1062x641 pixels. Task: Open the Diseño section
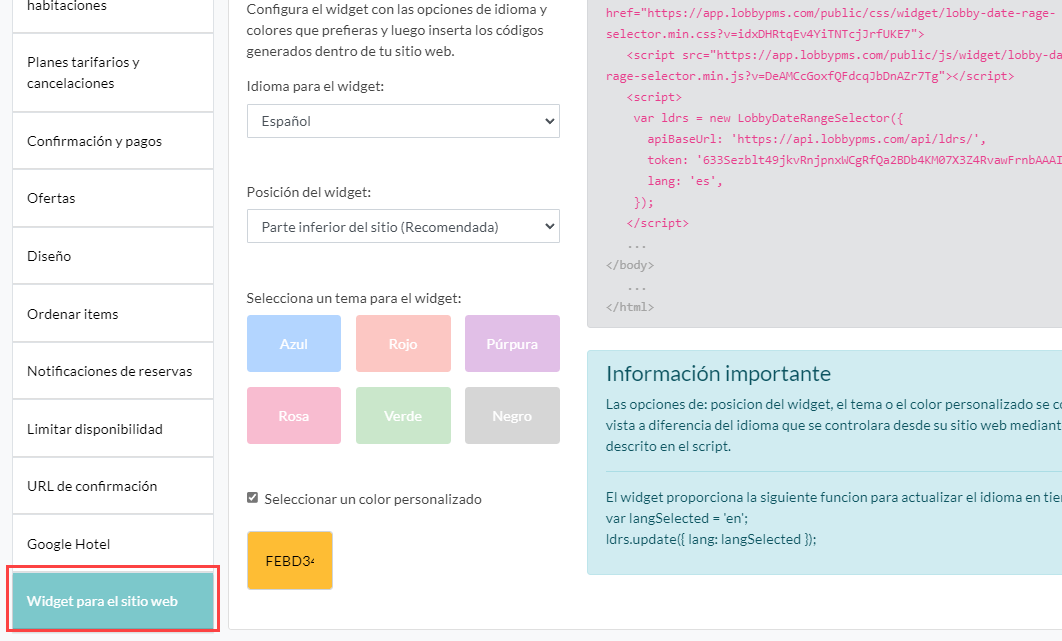[112, 256]
